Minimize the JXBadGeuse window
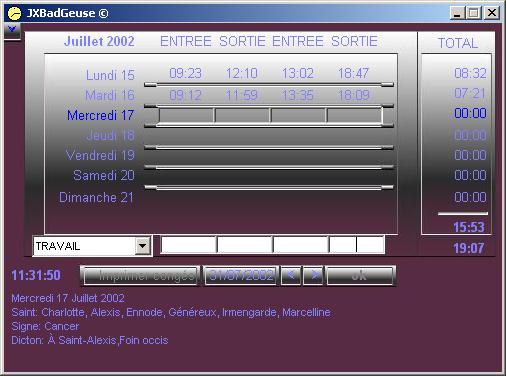506x376 pixels. (457, 13)
